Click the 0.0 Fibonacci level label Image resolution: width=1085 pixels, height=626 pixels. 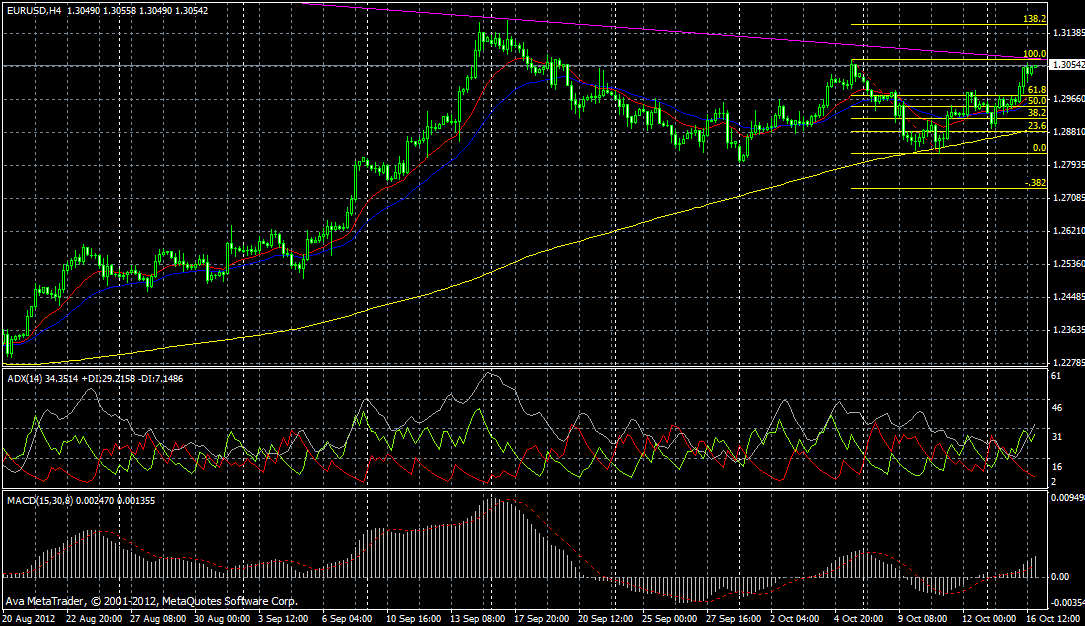click(x=1039, y=148)
